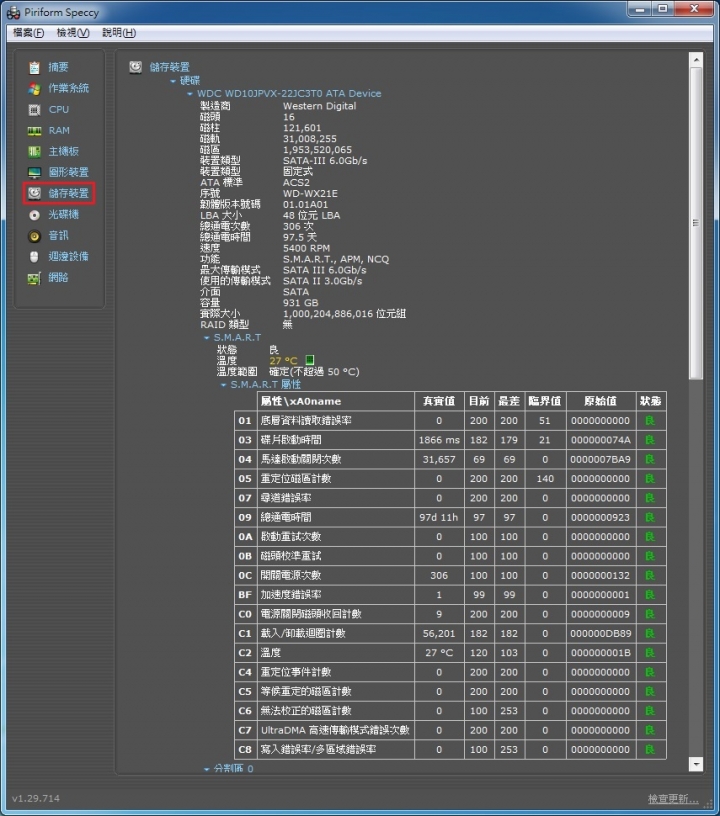Select the 儲存裝置 hard drive sidebar icon
The width and height of the screenshot is (720, 816).
(x=34, y=194)
